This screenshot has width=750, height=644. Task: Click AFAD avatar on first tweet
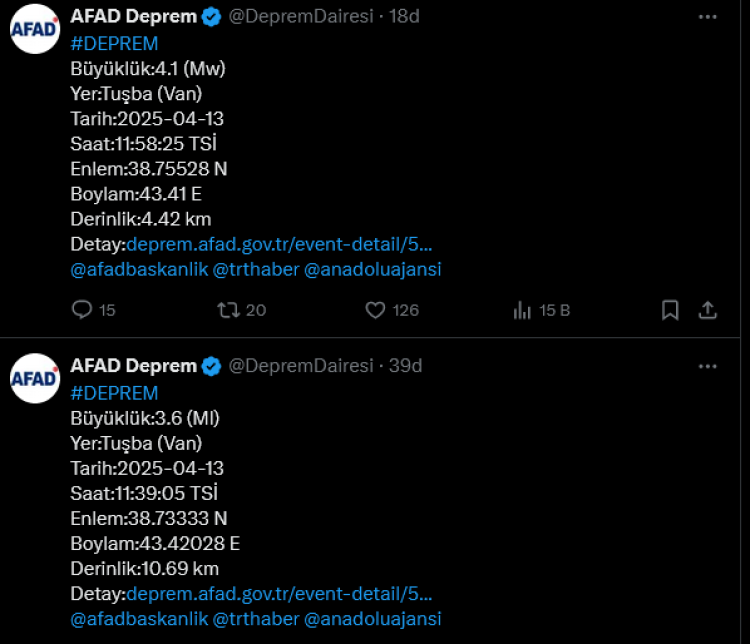point(35,29)
